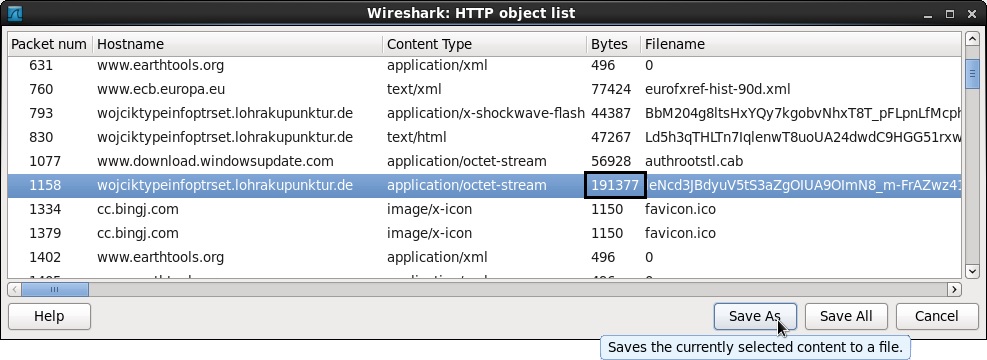
Task: Select packet 1334 favicon.ico row
Action: [x=484, y=209]
